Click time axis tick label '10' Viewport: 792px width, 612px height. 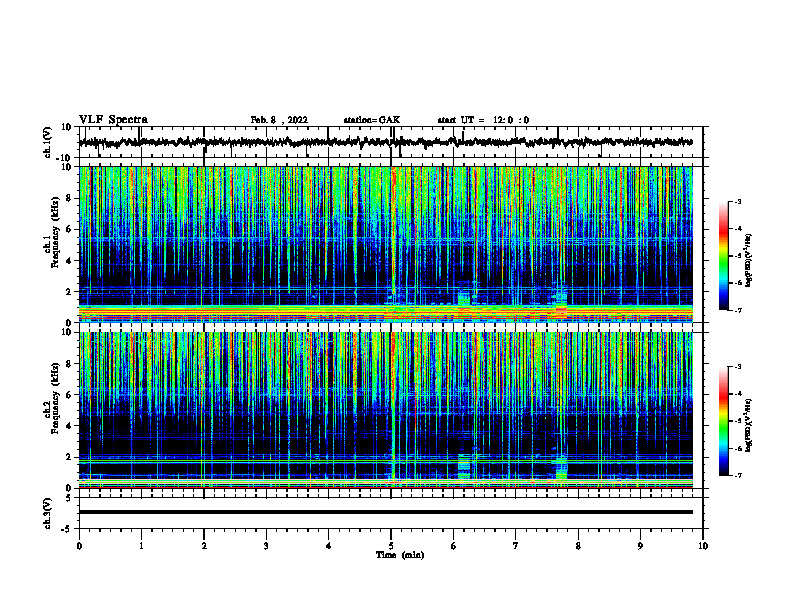(703, 546)
